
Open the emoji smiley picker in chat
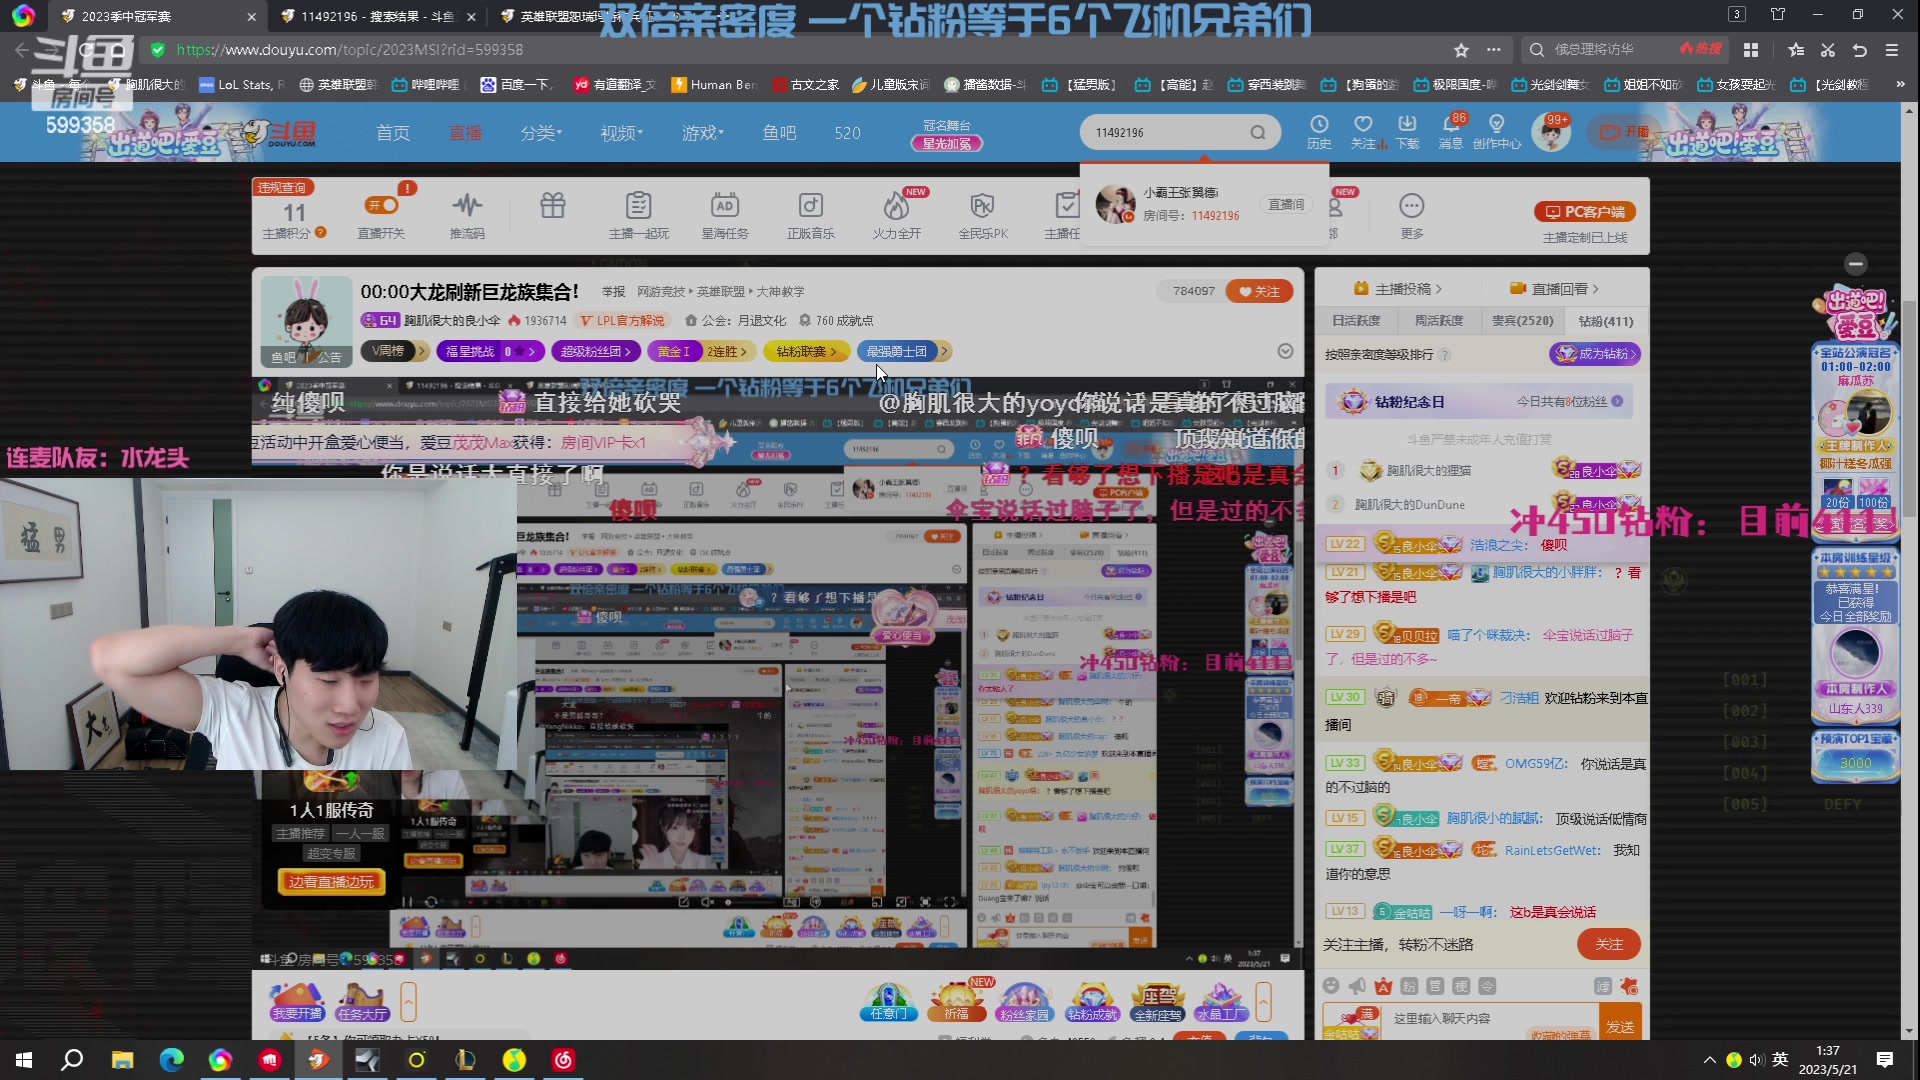(x=1330, y=986)
